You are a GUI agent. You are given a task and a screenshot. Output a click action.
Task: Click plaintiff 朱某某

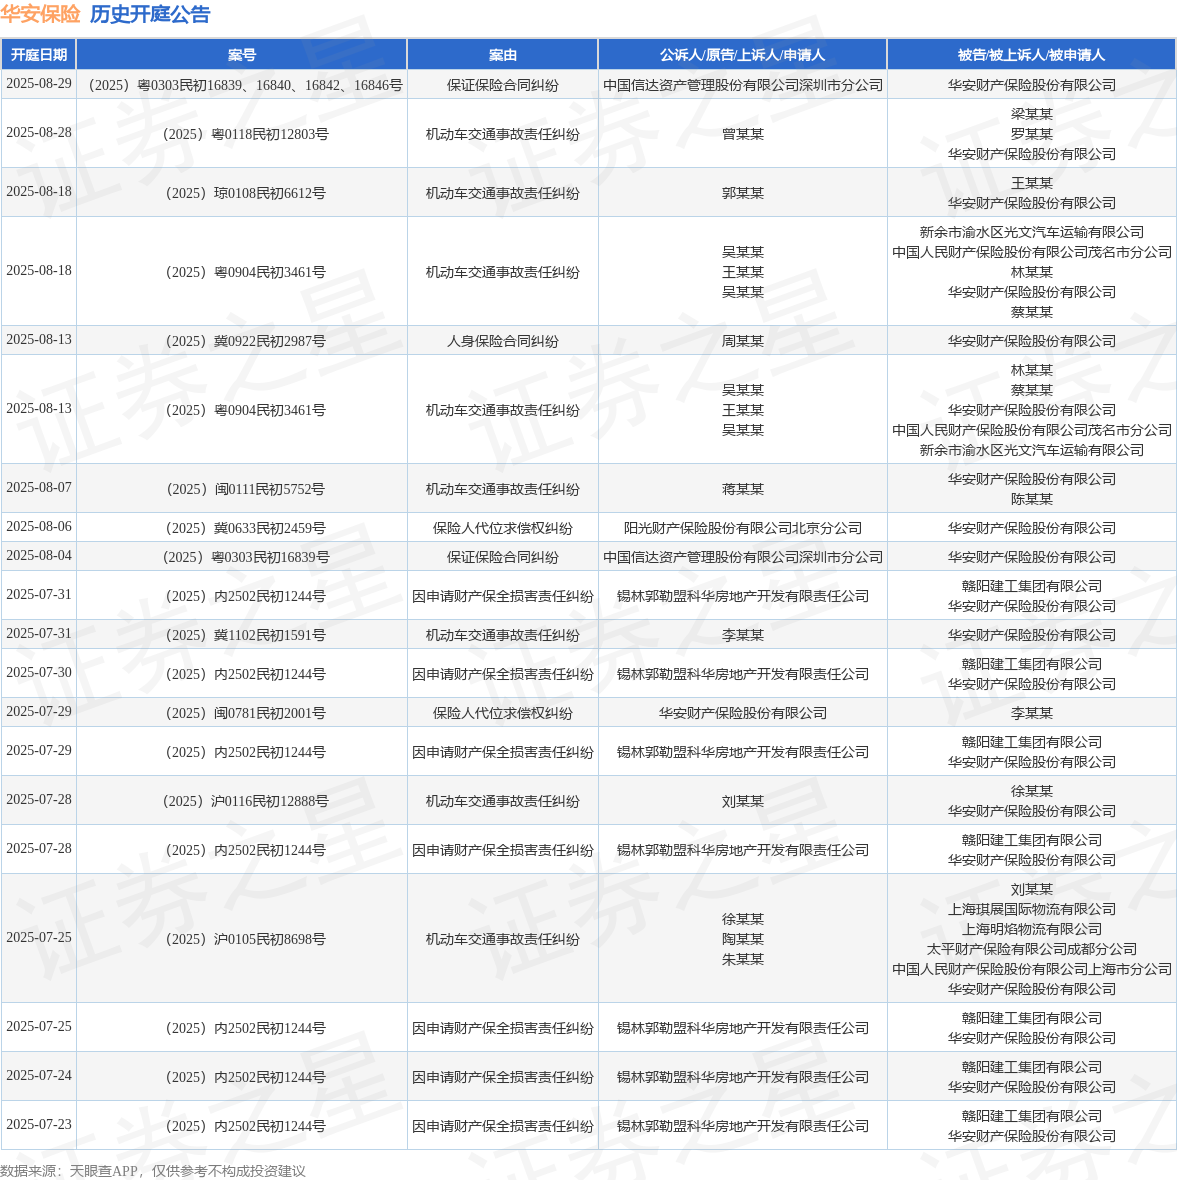coord(743,960)
